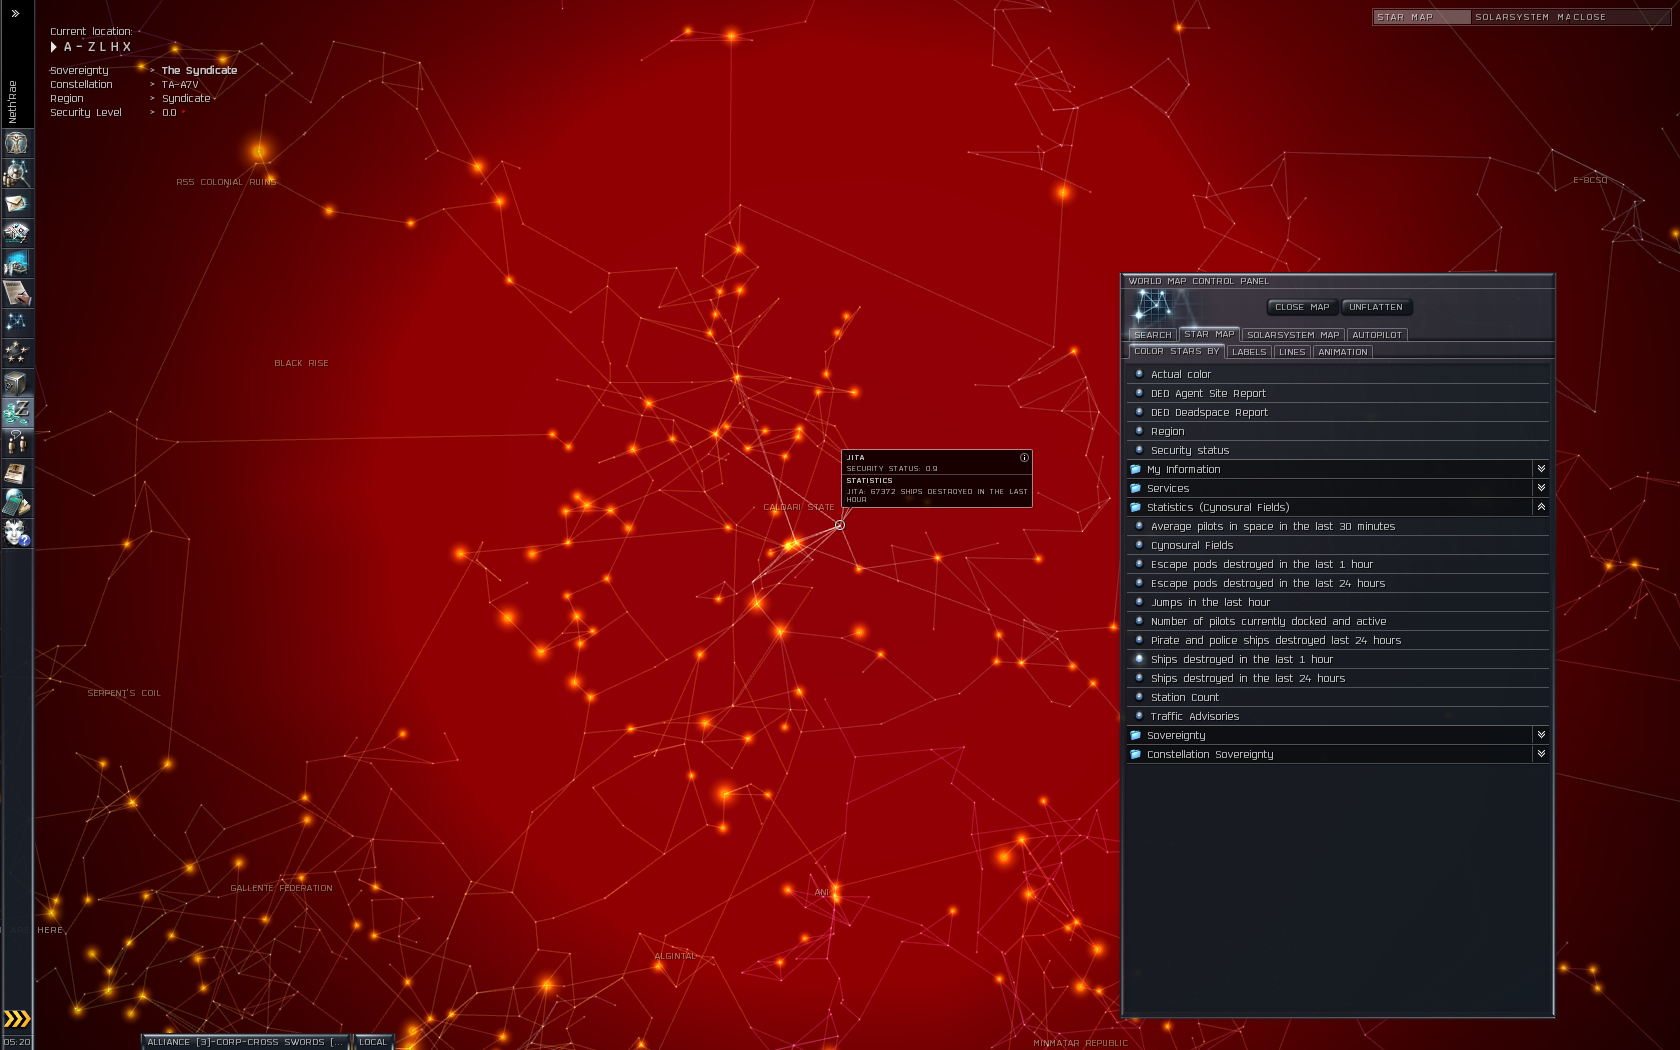This screenshot has width=1680, height=1050.
Task: Select Jumps in the last hour option
Action: pyautogui.click(x=1338, y=602)
